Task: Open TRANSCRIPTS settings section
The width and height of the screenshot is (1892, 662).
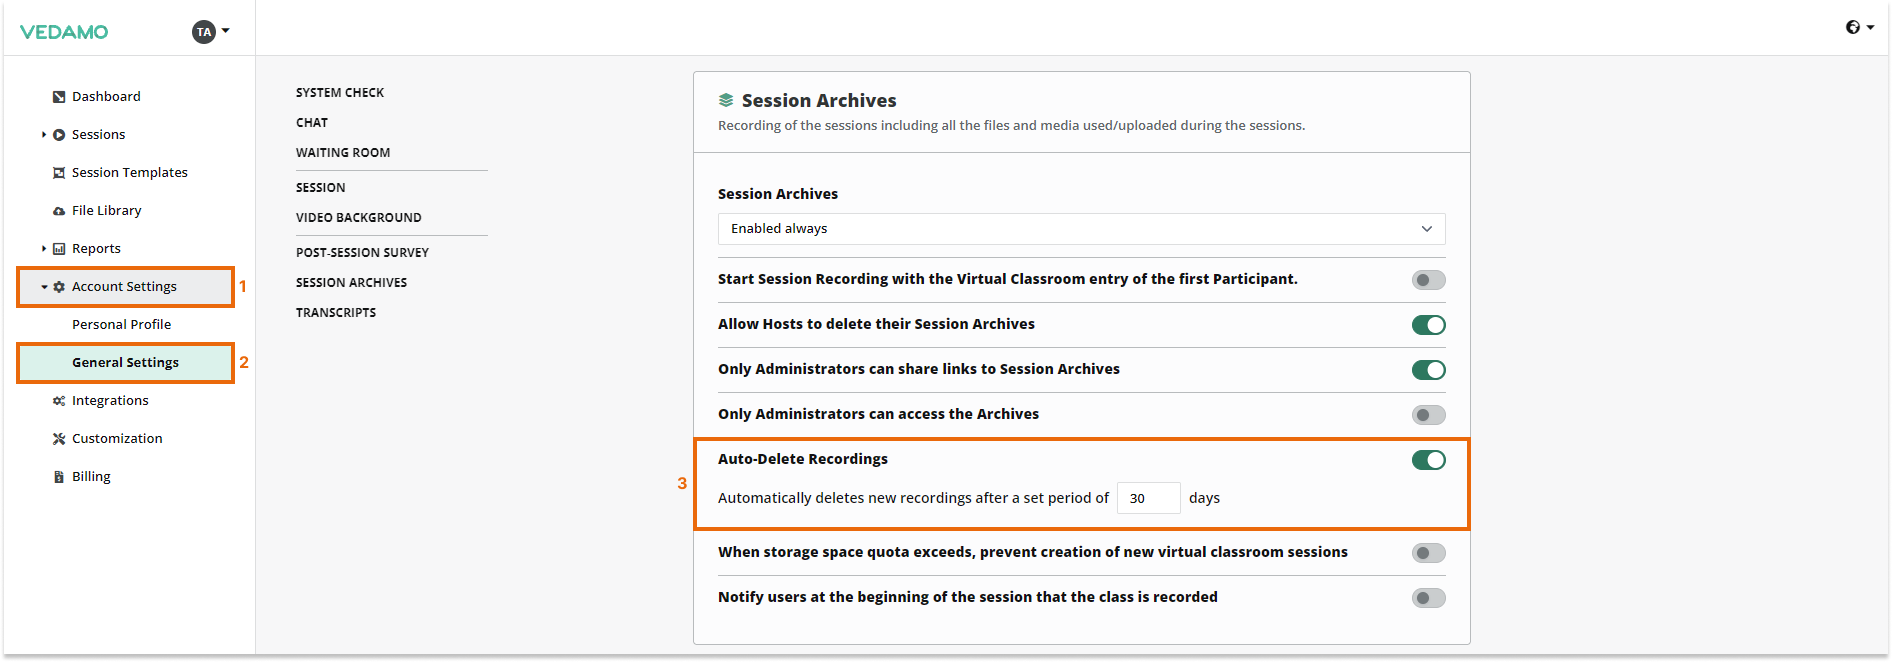Action: (336, 313)
